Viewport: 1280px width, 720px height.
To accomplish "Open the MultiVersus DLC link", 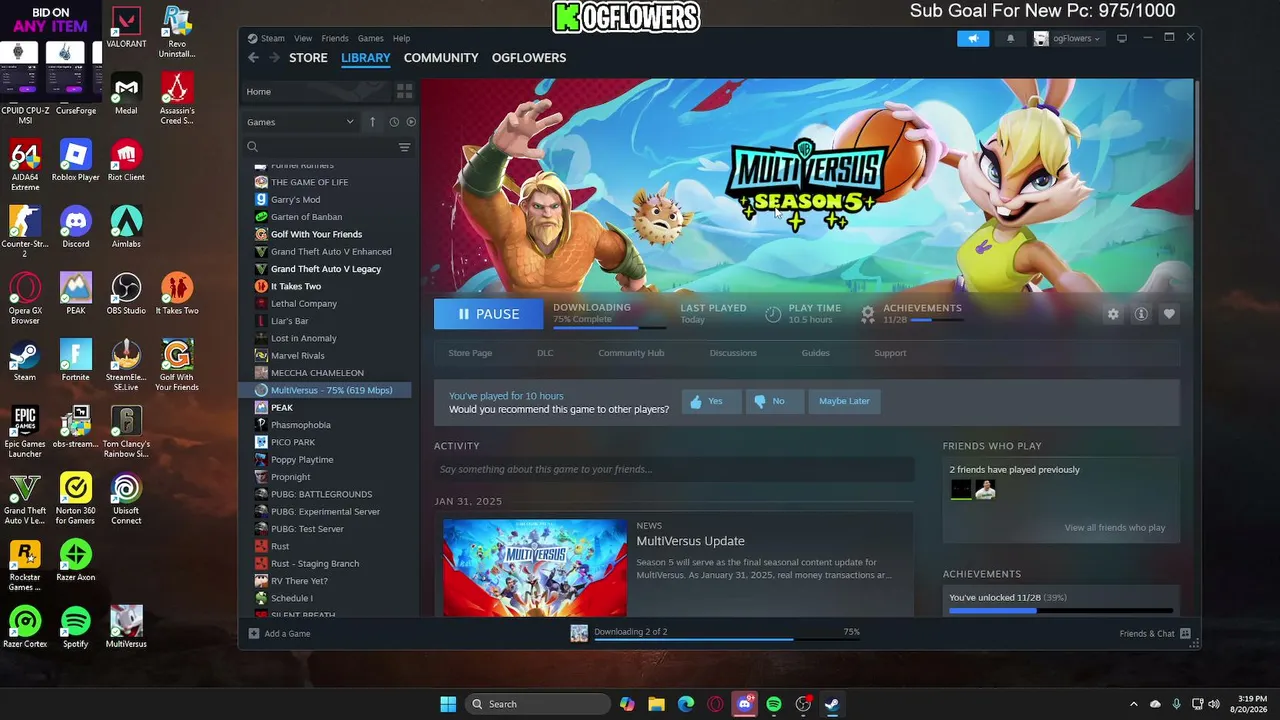I will [545, 353].
